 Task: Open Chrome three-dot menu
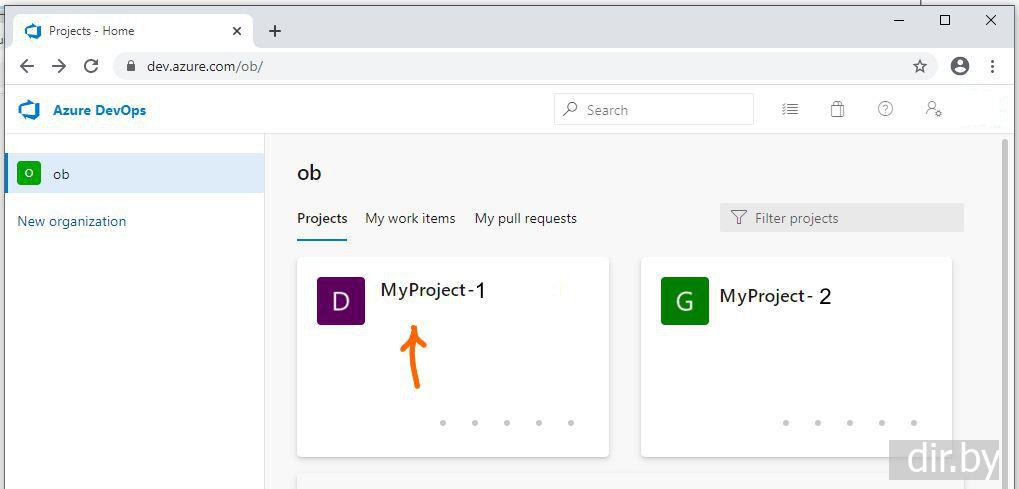[x=992, y=66]
